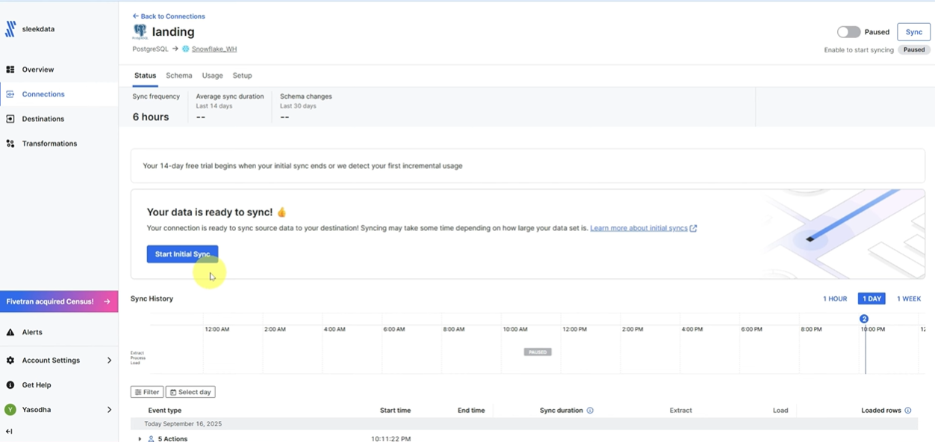Click the Today September 16, 2025 row
This screenshot has height=442, width=936.
(x=524, y=423)
